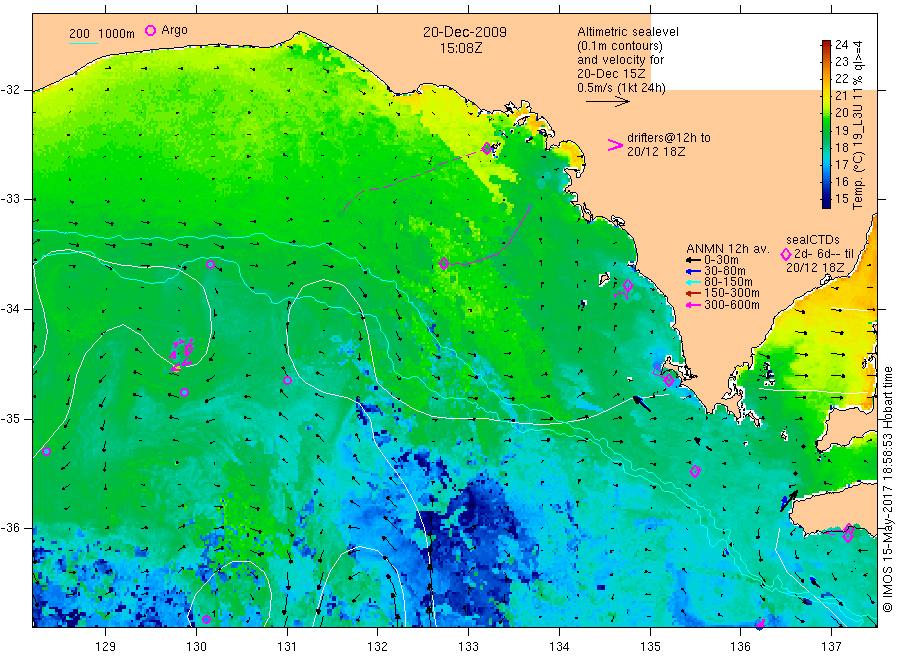Click the Argo float marker near 131E 34.7S
Image resolution: width=900 pixels, height=660 pixels.
click(288, 381)
